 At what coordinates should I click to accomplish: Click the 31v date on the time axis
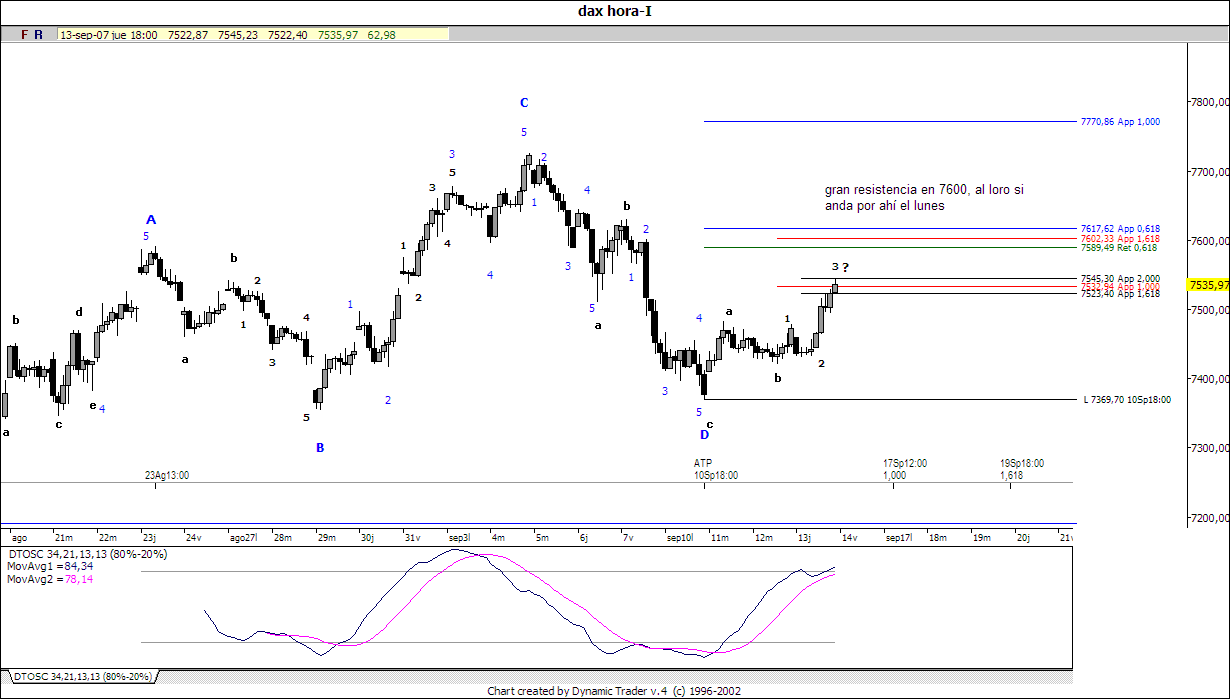[x=412, y=538]
